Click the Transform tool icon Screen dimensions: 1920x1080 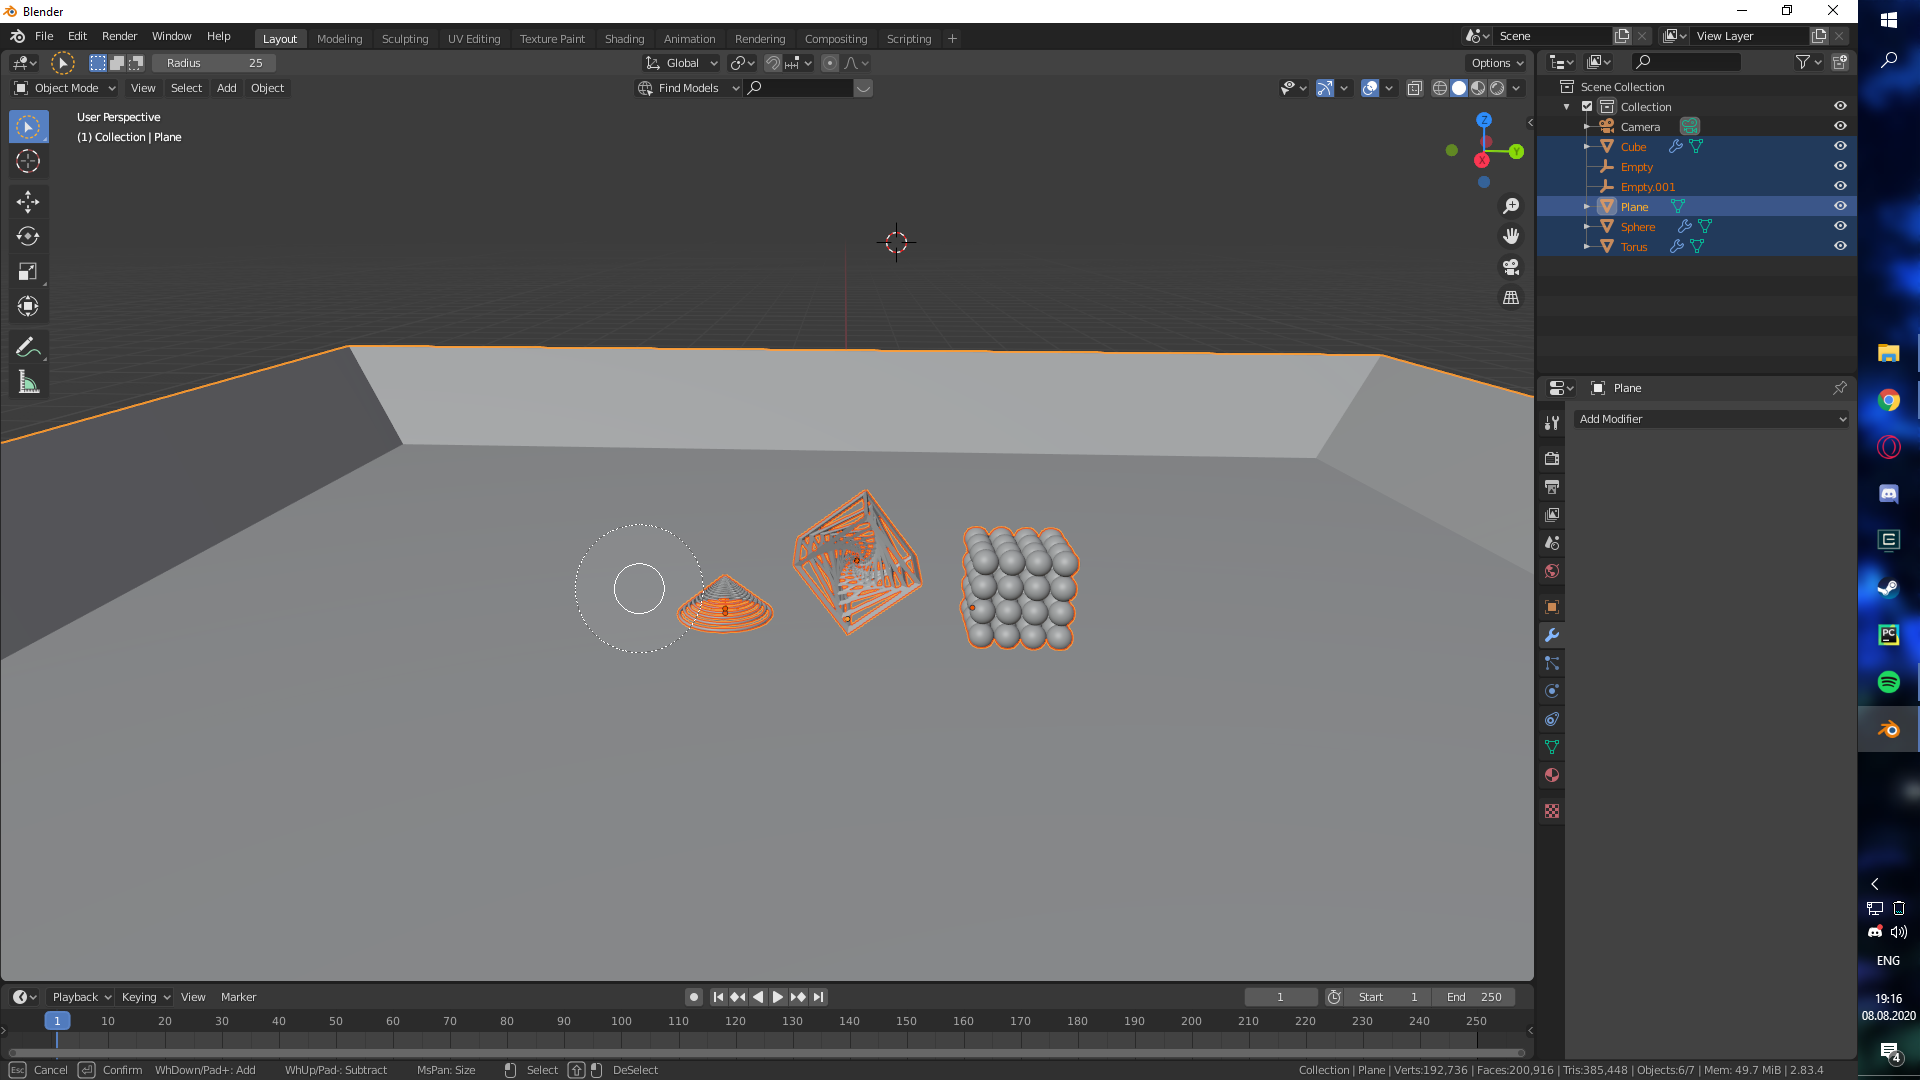29,306
